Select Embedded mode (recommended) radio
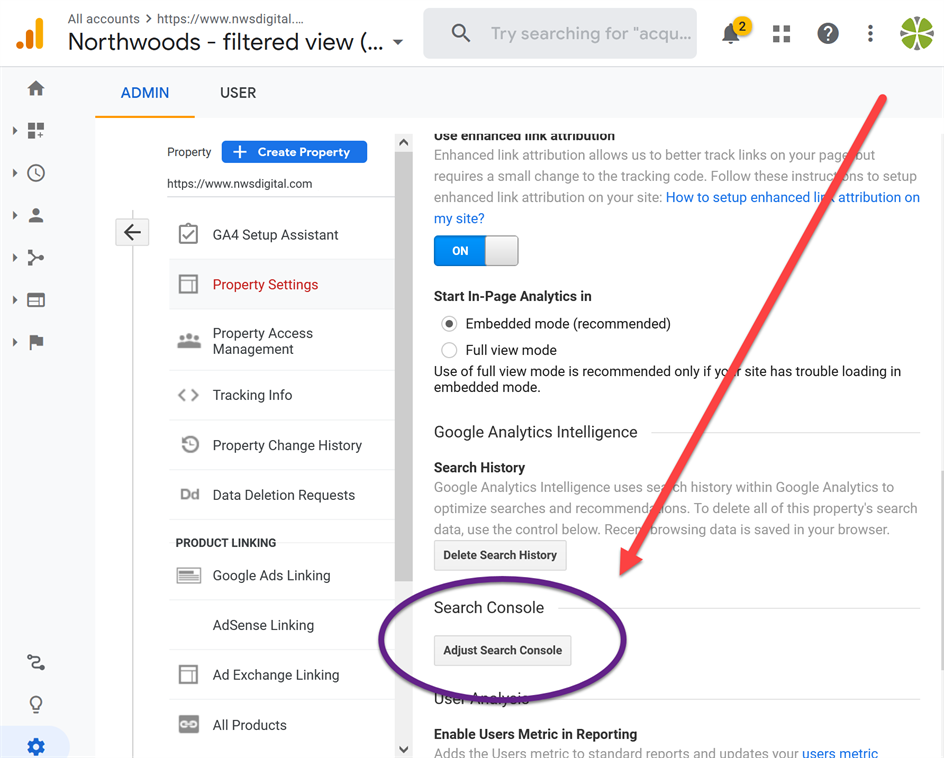Screen dimensions: 944x758 (x=449, y=324)
